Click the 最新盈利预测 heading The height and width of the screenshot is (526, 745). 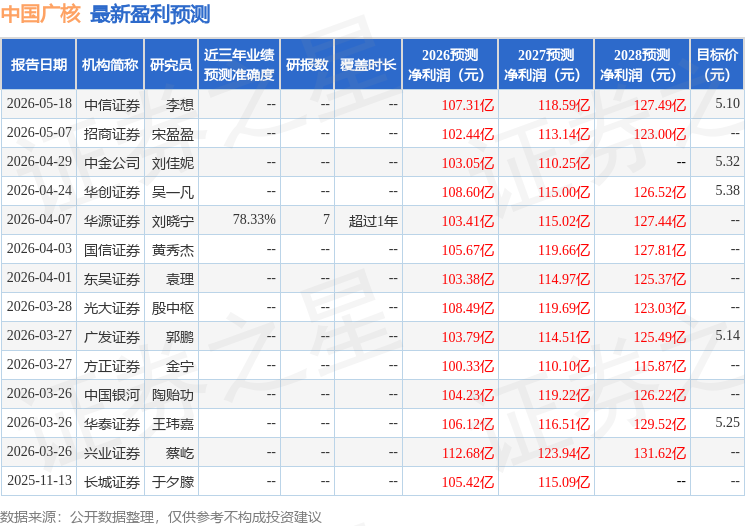click(150, 14)
